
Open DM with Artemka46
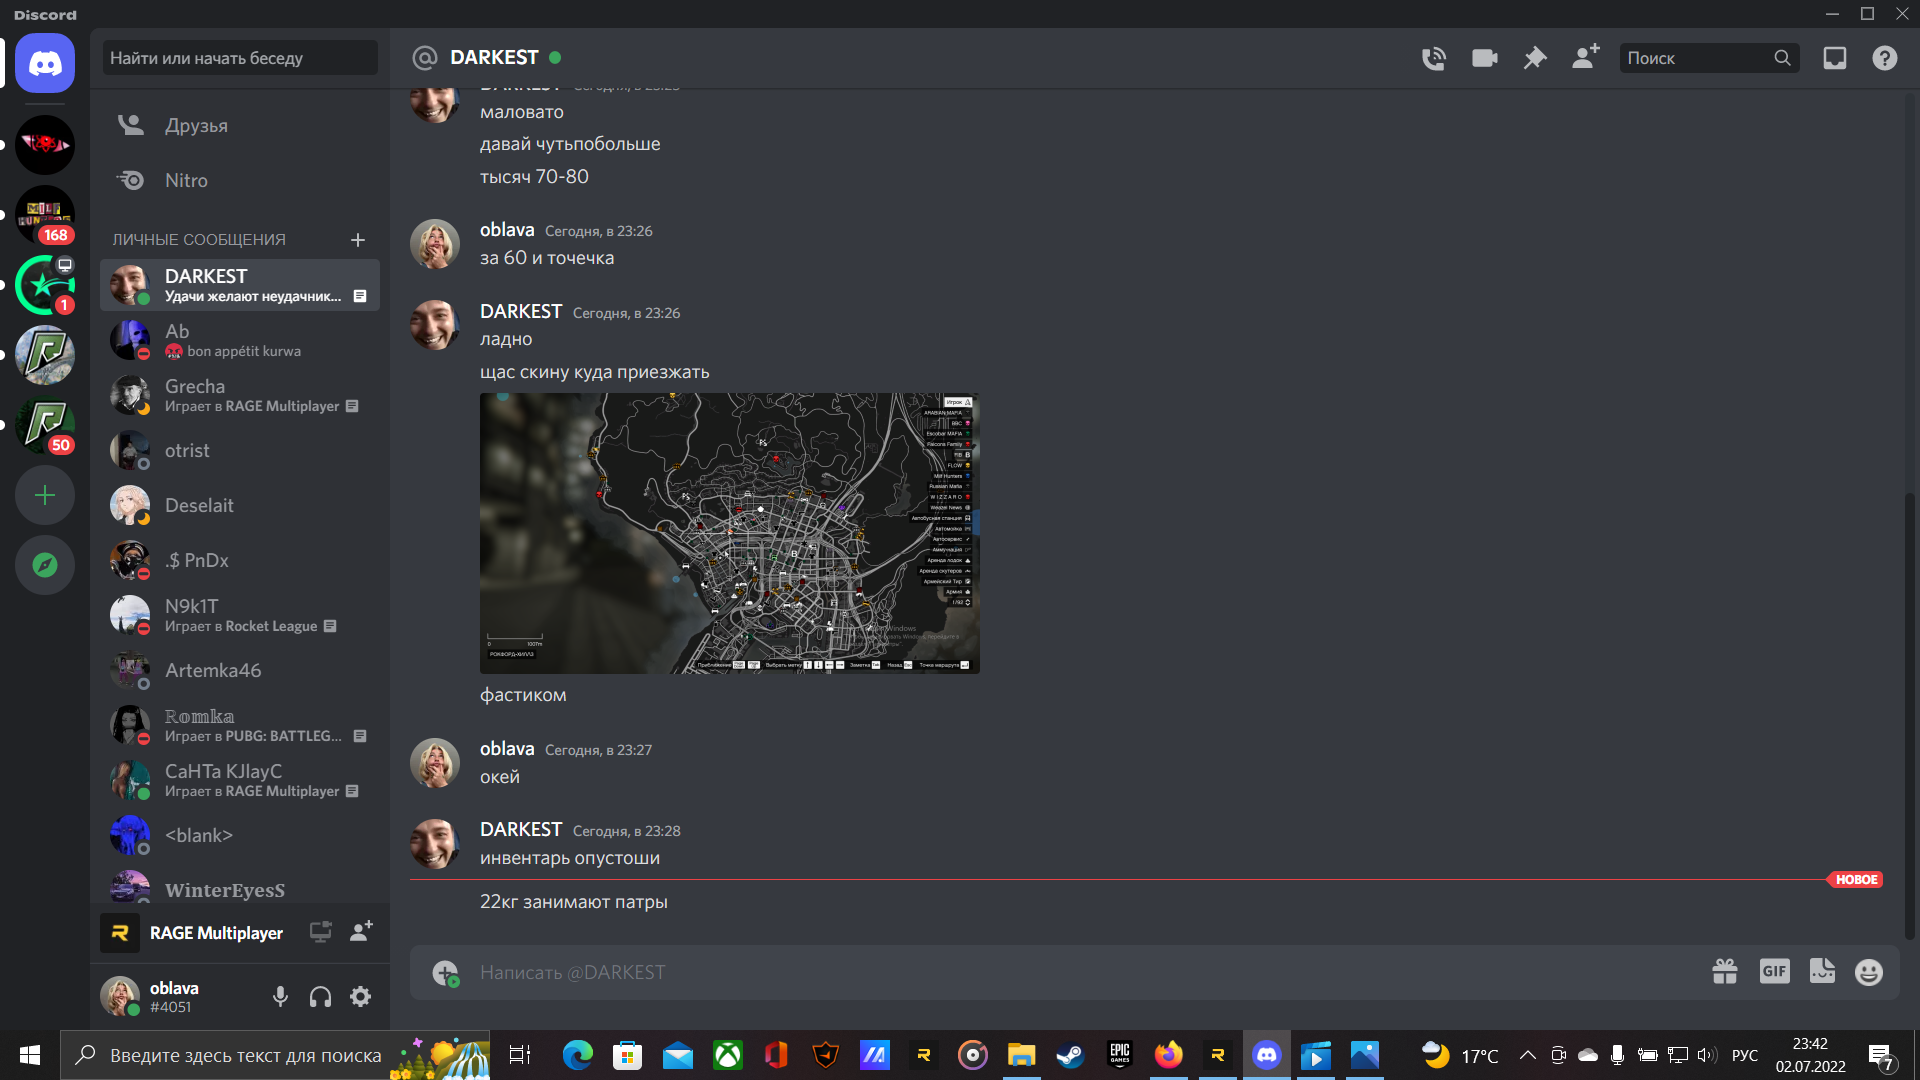click(x=240, y=670)
